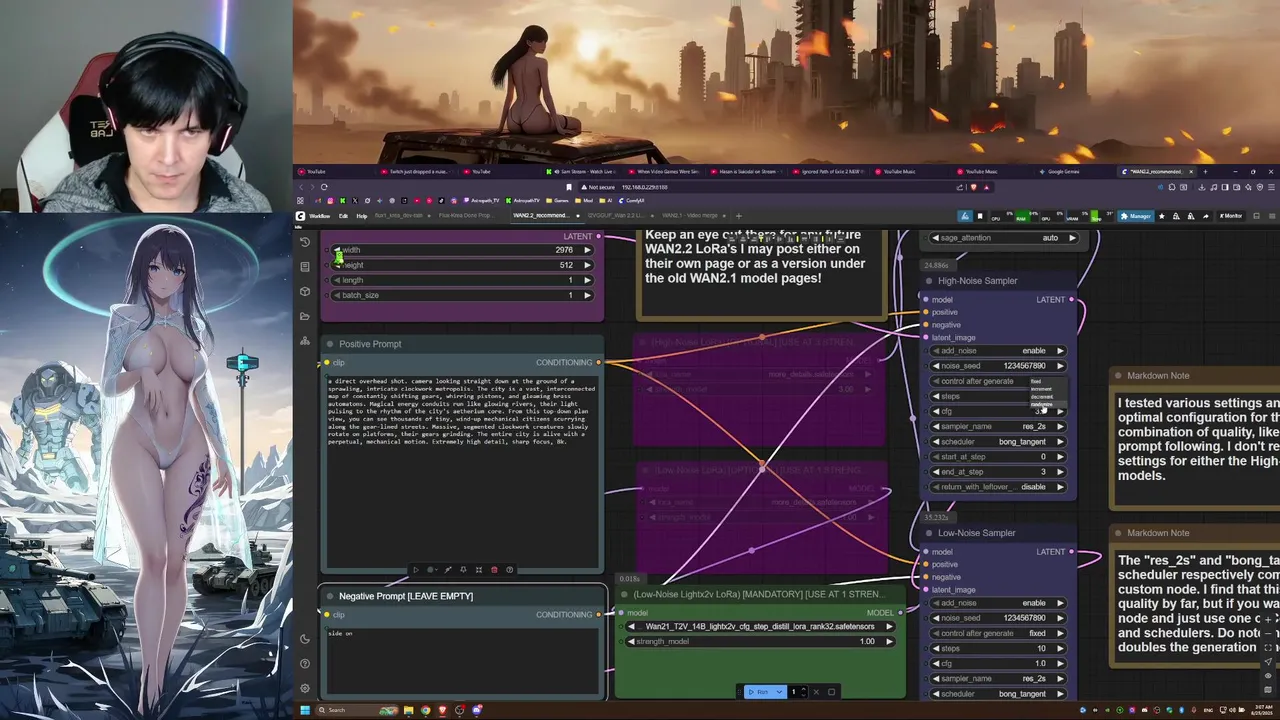Open the model library cube icon

click(x=305, y=291)
